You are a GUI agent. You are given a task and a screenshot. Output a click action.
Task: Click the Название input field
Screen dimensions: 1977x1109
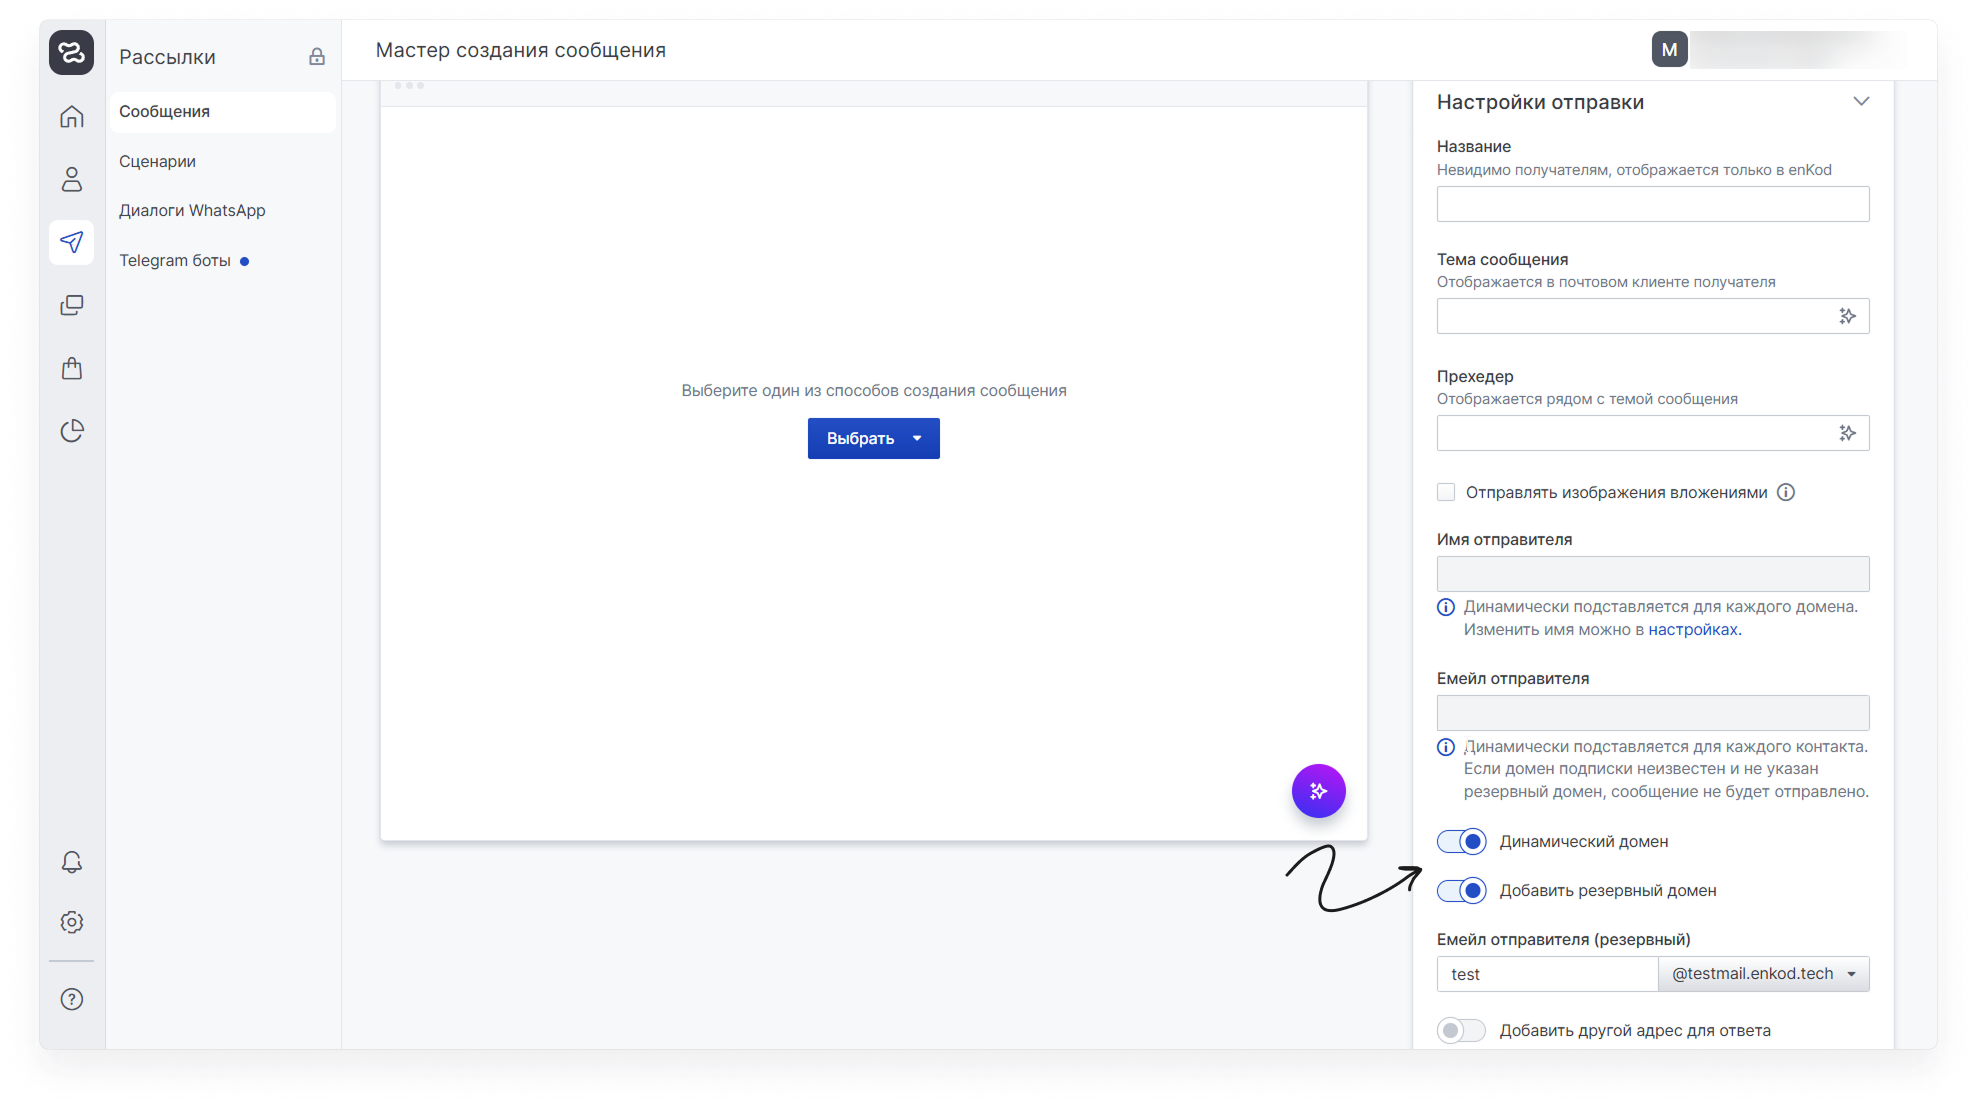pyautogui.click(x=1652, y=205)
